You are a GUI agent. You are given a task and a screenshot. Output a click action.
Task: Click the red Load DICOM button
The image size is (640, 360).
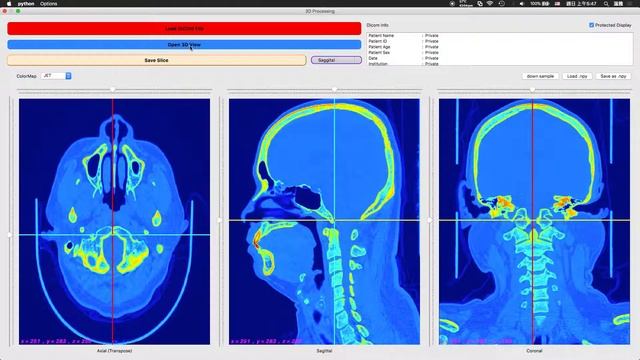click(x=184, y=29)
